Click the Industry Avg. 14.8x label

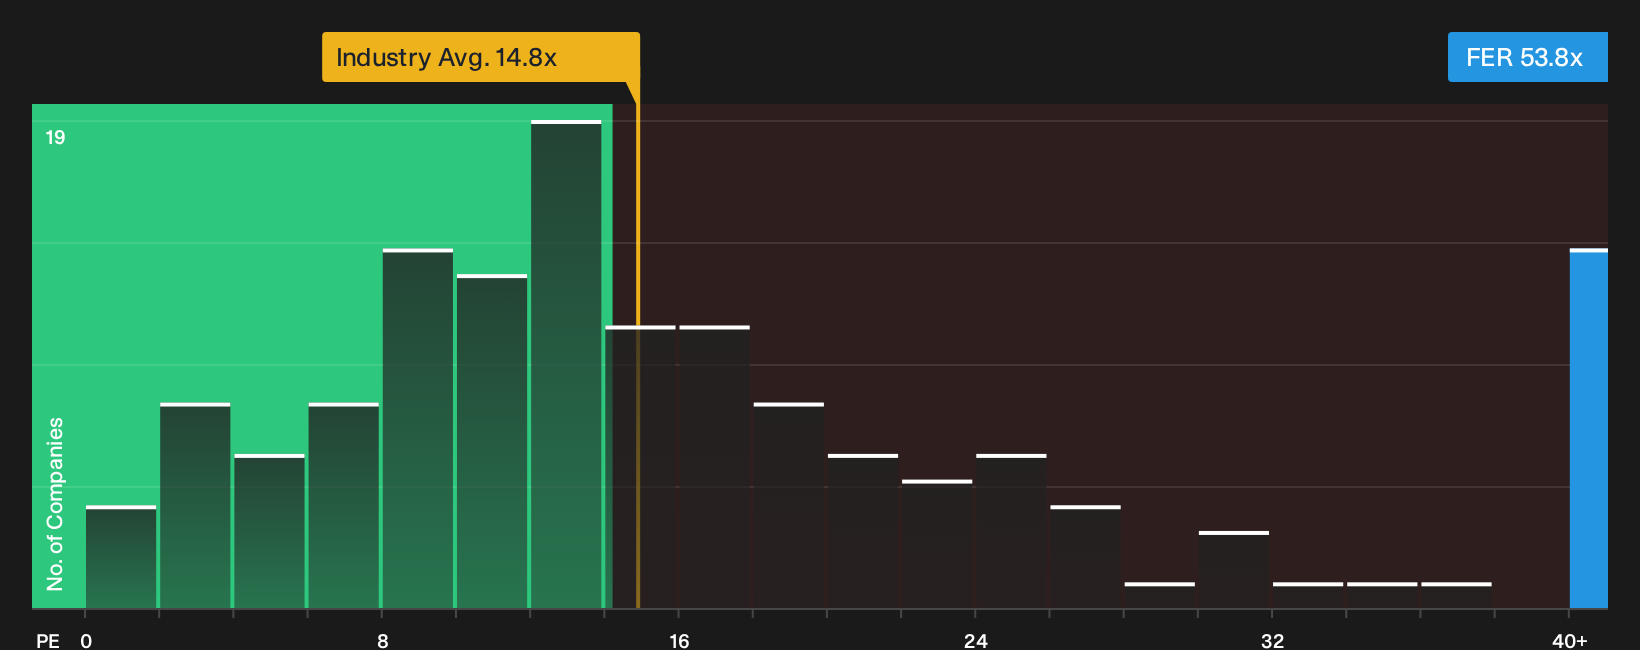[x=480, y=57]
